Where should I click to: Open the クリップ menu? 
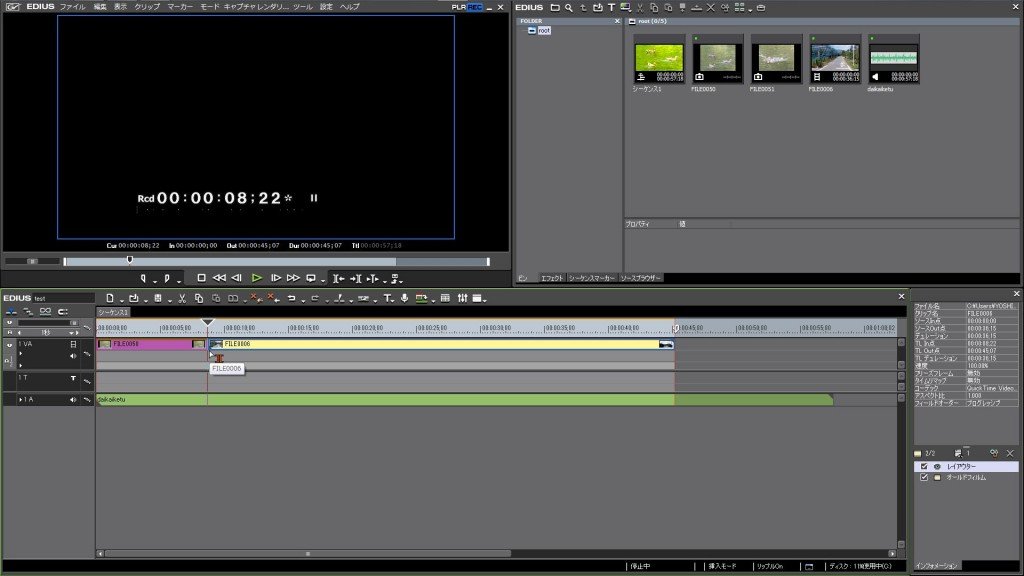point(147,7)
